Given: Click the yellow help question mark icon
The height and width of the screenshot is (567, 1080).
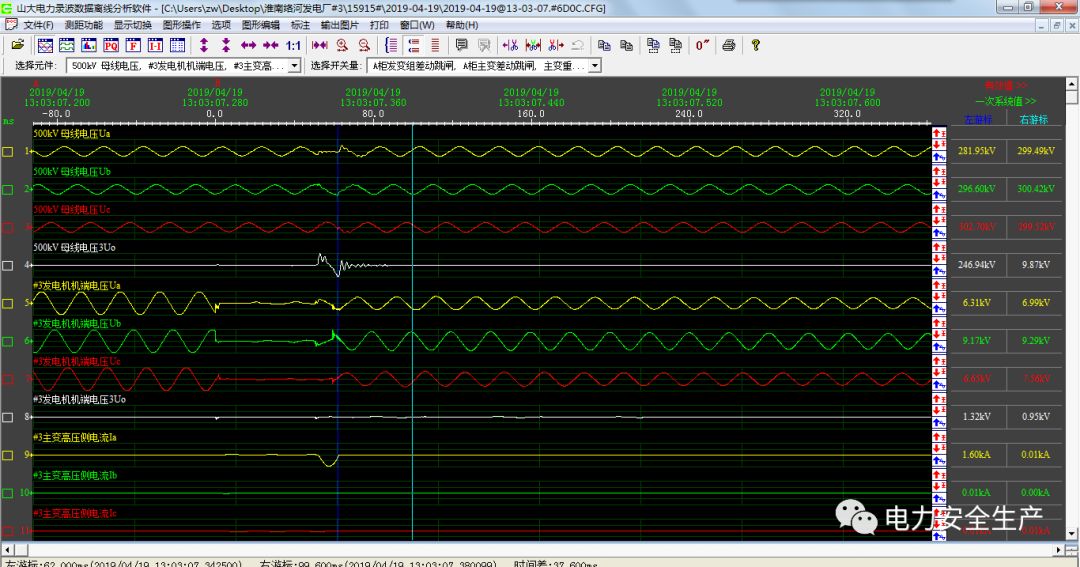Looking at the screenshot, I should (756, 45).
